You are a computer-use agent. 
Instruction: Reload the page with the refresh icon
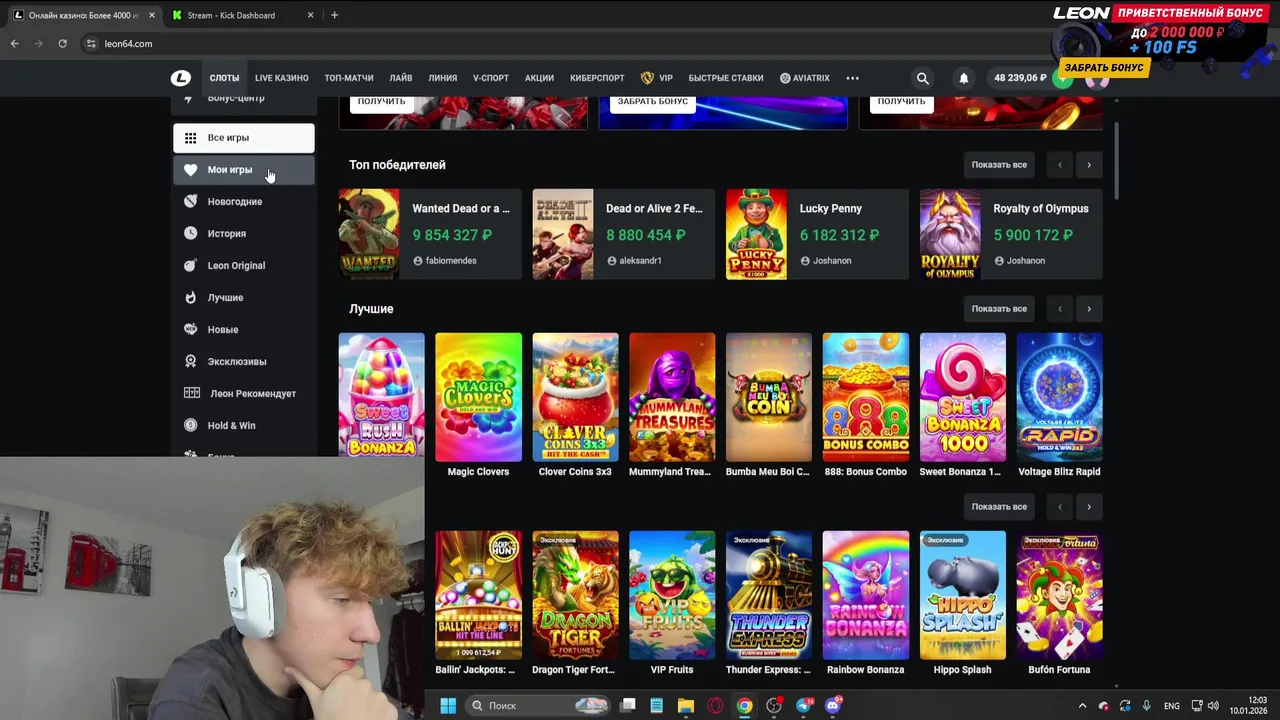[62, 44]
